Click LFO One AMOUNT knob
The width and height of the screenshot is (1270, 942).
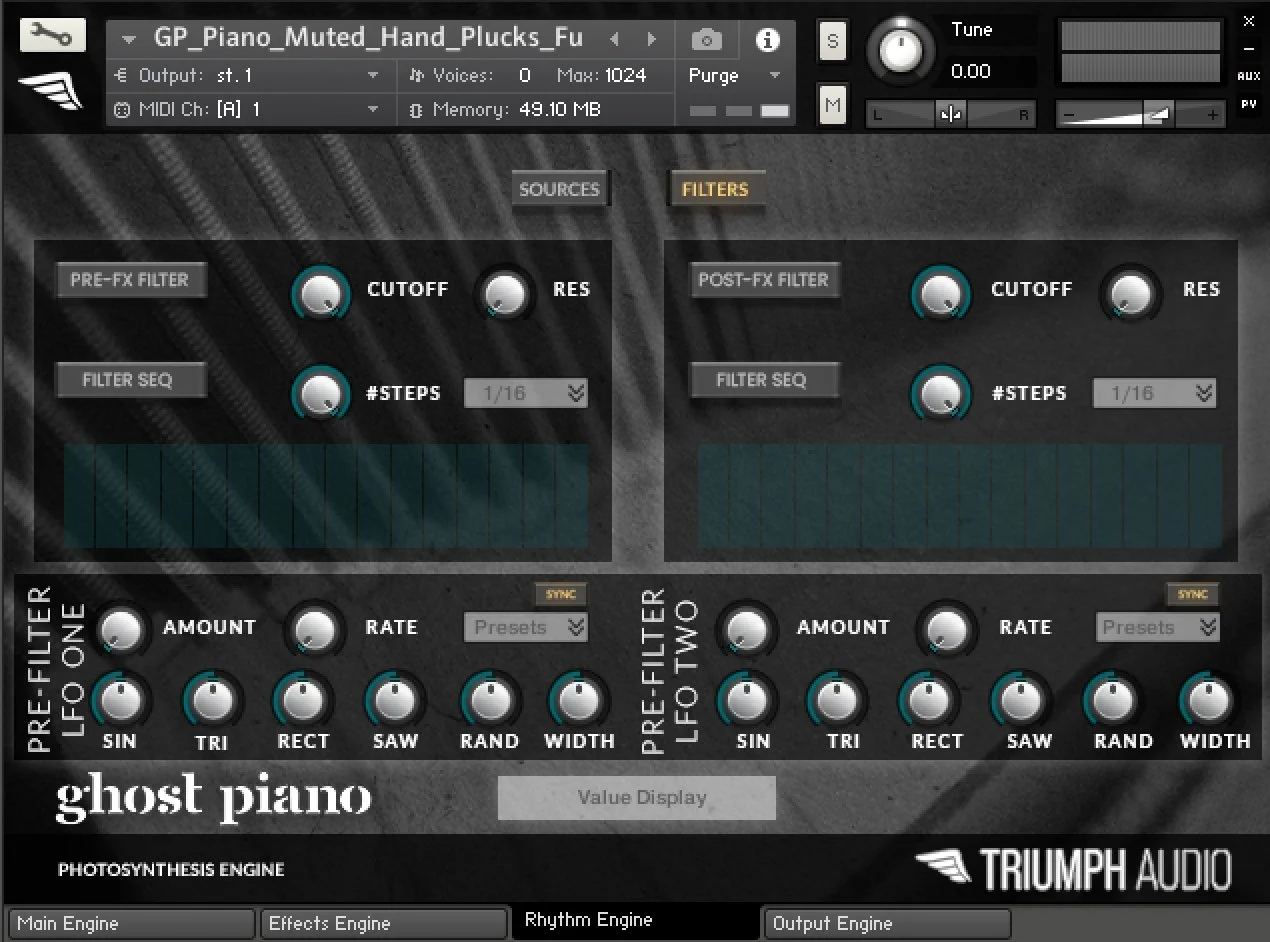122,629
